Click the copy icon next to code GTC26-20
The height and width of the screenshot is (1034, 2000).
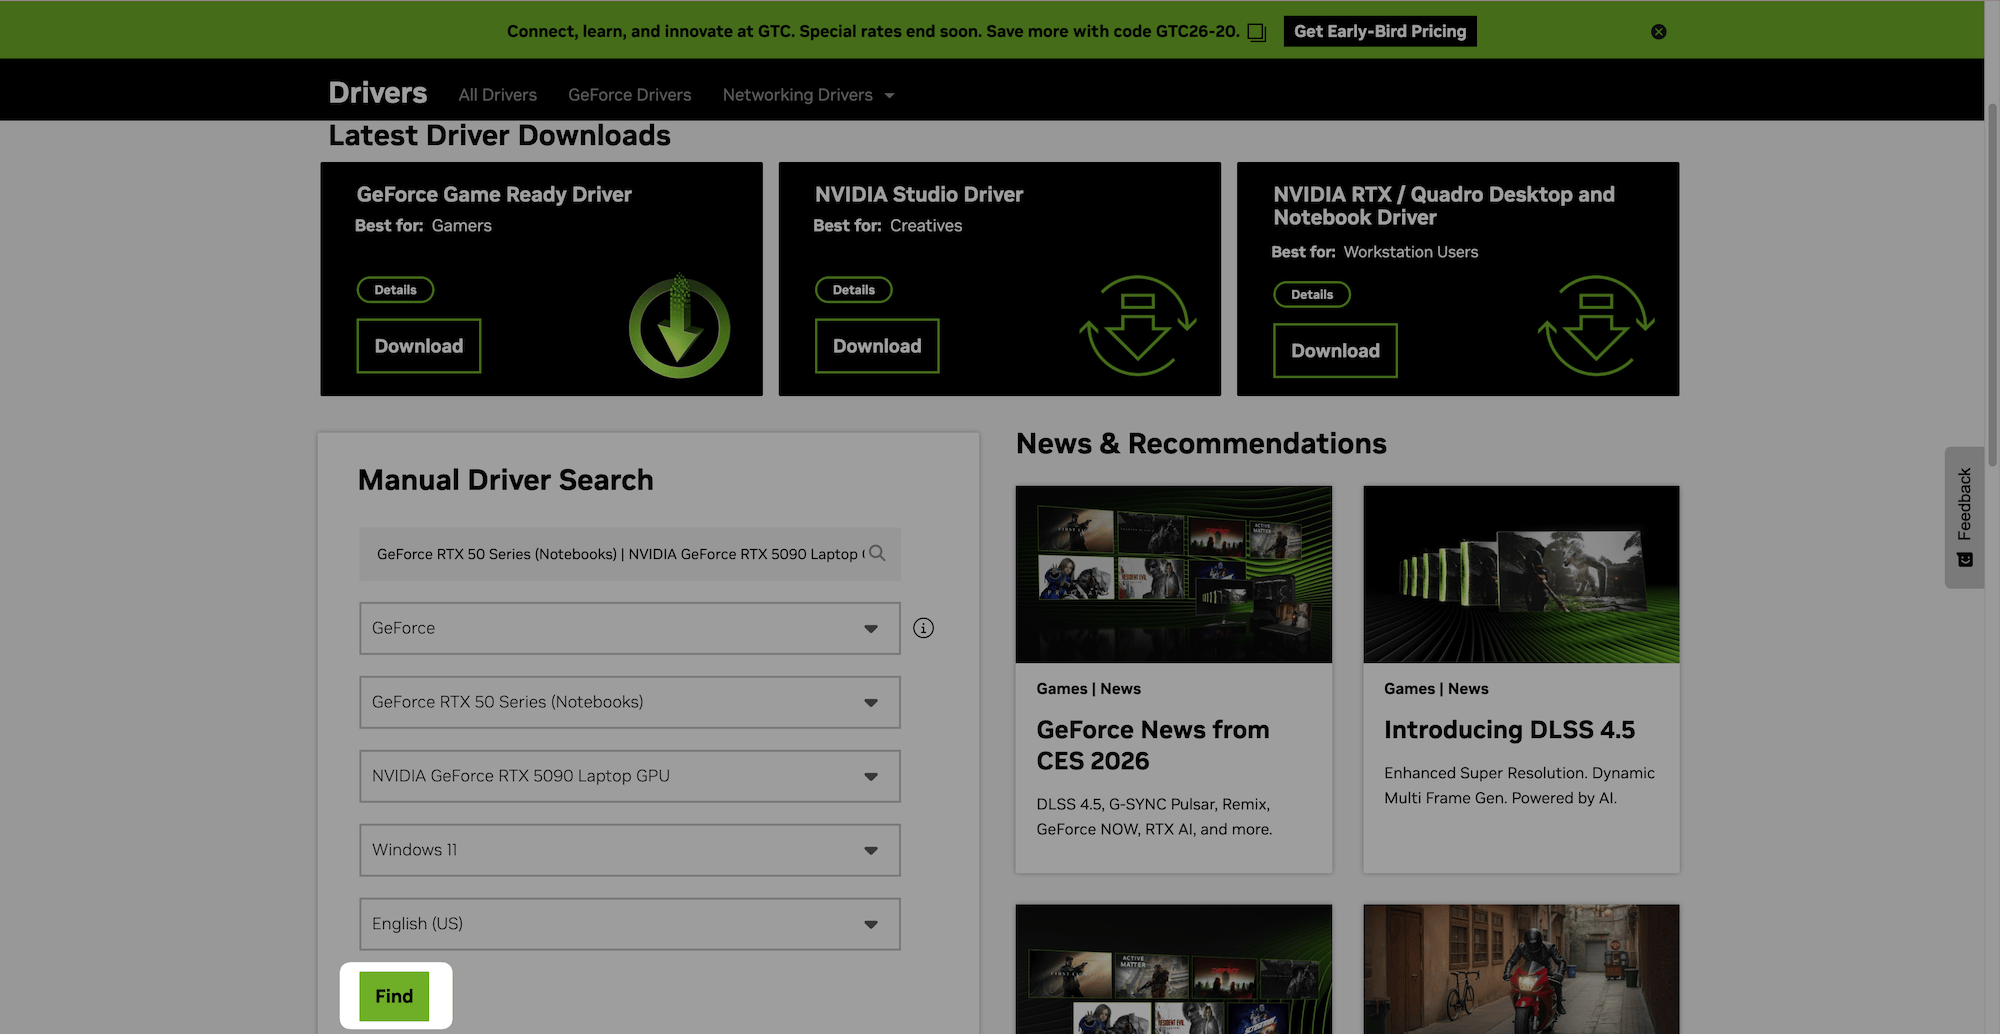(x=1255, y=31)
